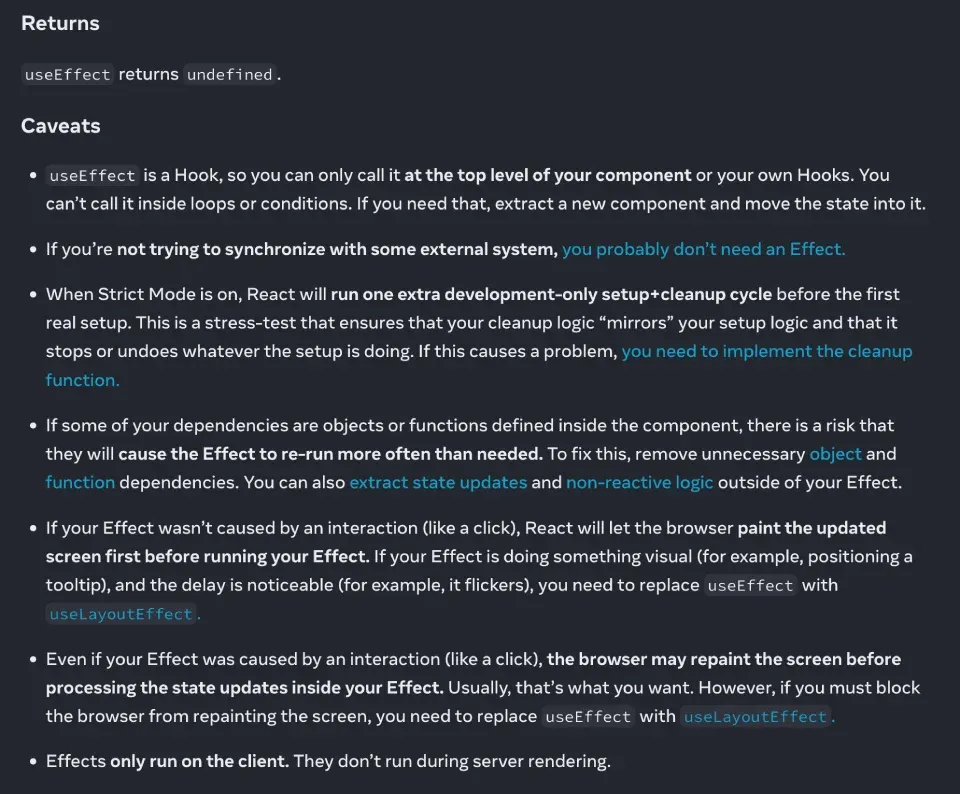Click the "Returns" section heading

click(x=60, y=23)
